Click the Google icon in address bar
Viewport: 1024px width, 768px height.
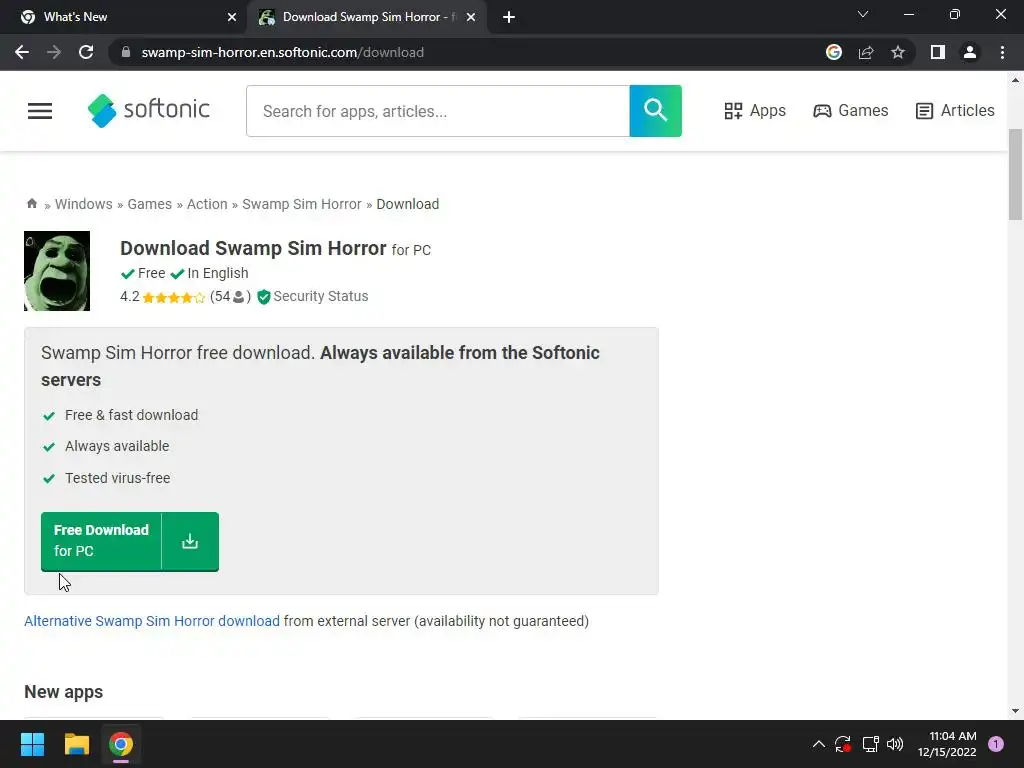coord(834,52)
